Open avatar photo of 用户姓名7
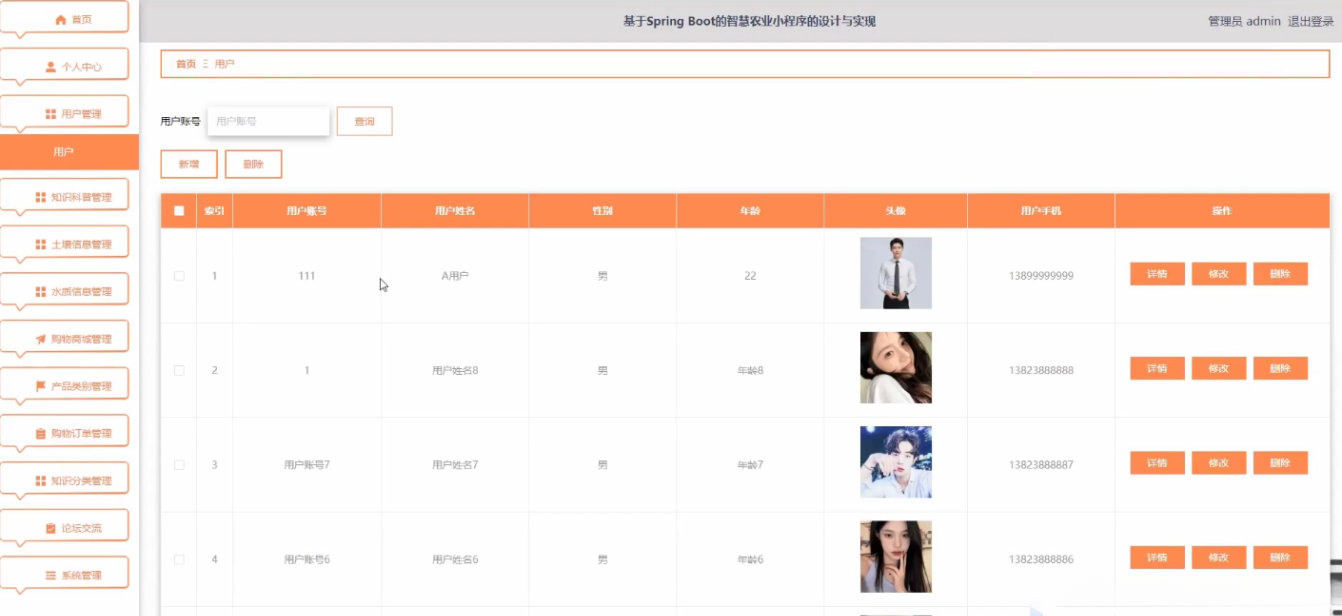Viewport: 1342px width, 616px height. [896, 462]
